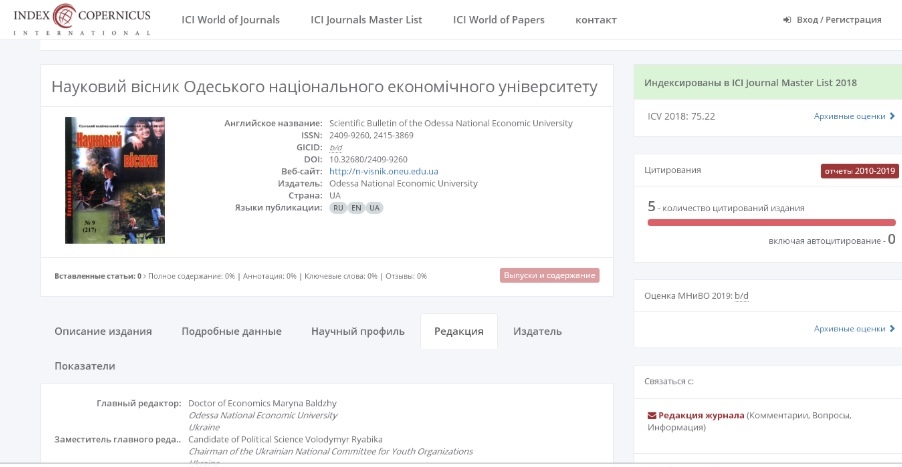Screen dimensions: 902x467
Task: Expand Архивные оценки under ICV 2018
Action: click(854, 116)
